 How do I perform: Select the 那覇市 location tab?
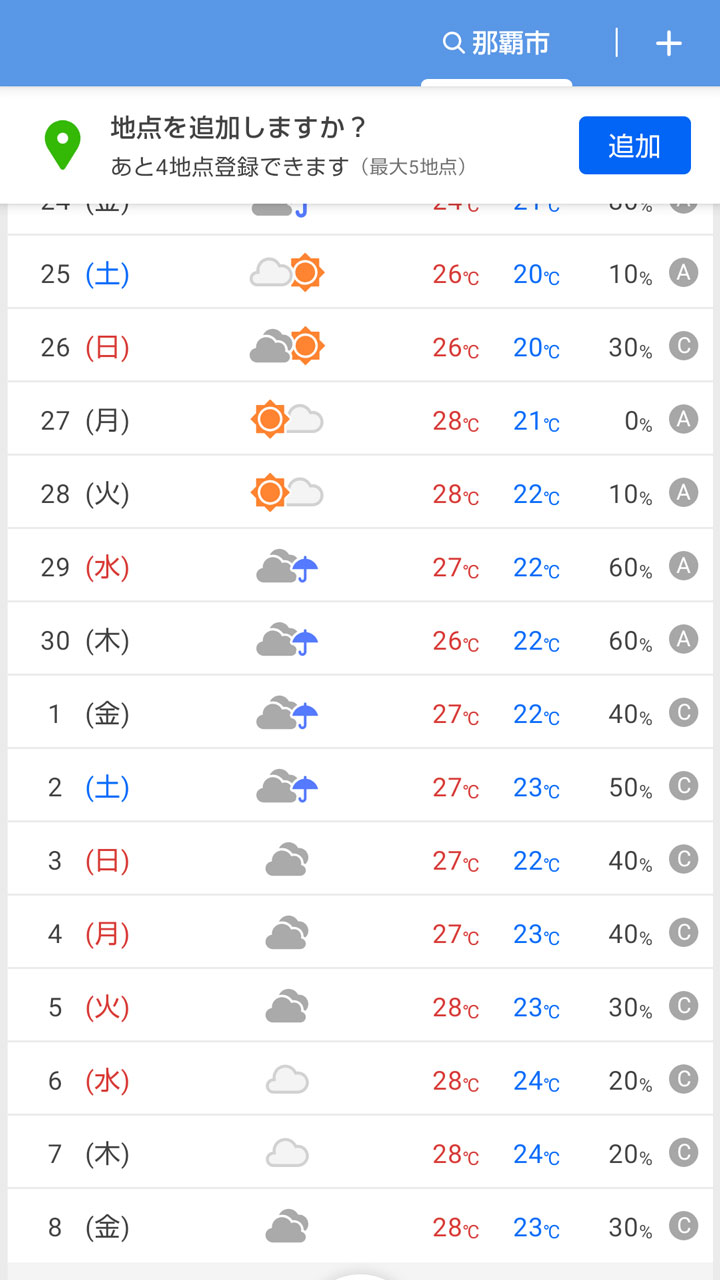(510, 43)
